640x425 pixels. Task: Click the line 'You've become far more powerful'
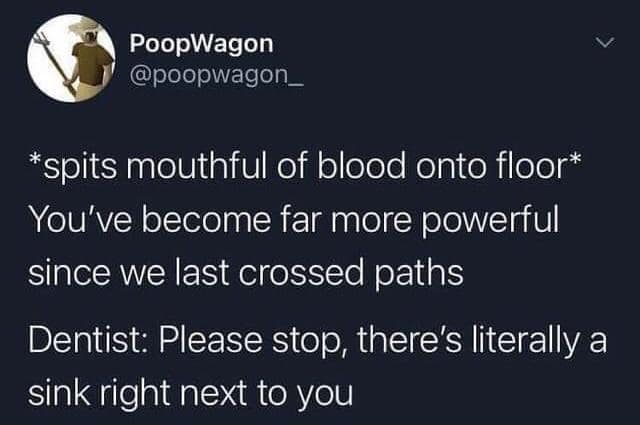coord(293,221)
